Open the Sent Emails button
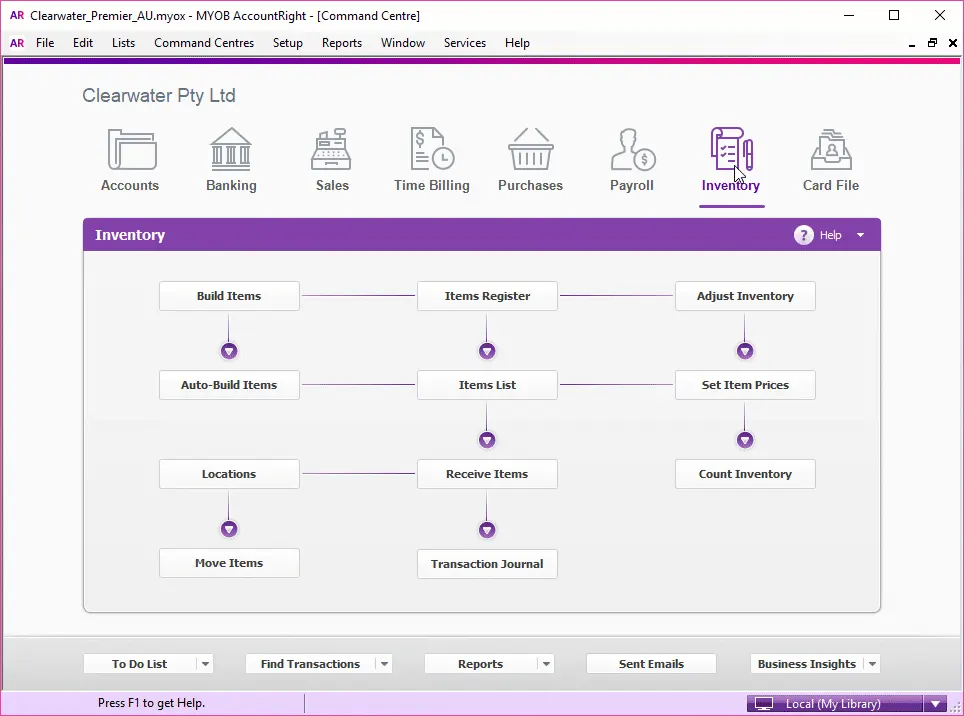This screenshot has height=716, width=964. tap(651, 664)
